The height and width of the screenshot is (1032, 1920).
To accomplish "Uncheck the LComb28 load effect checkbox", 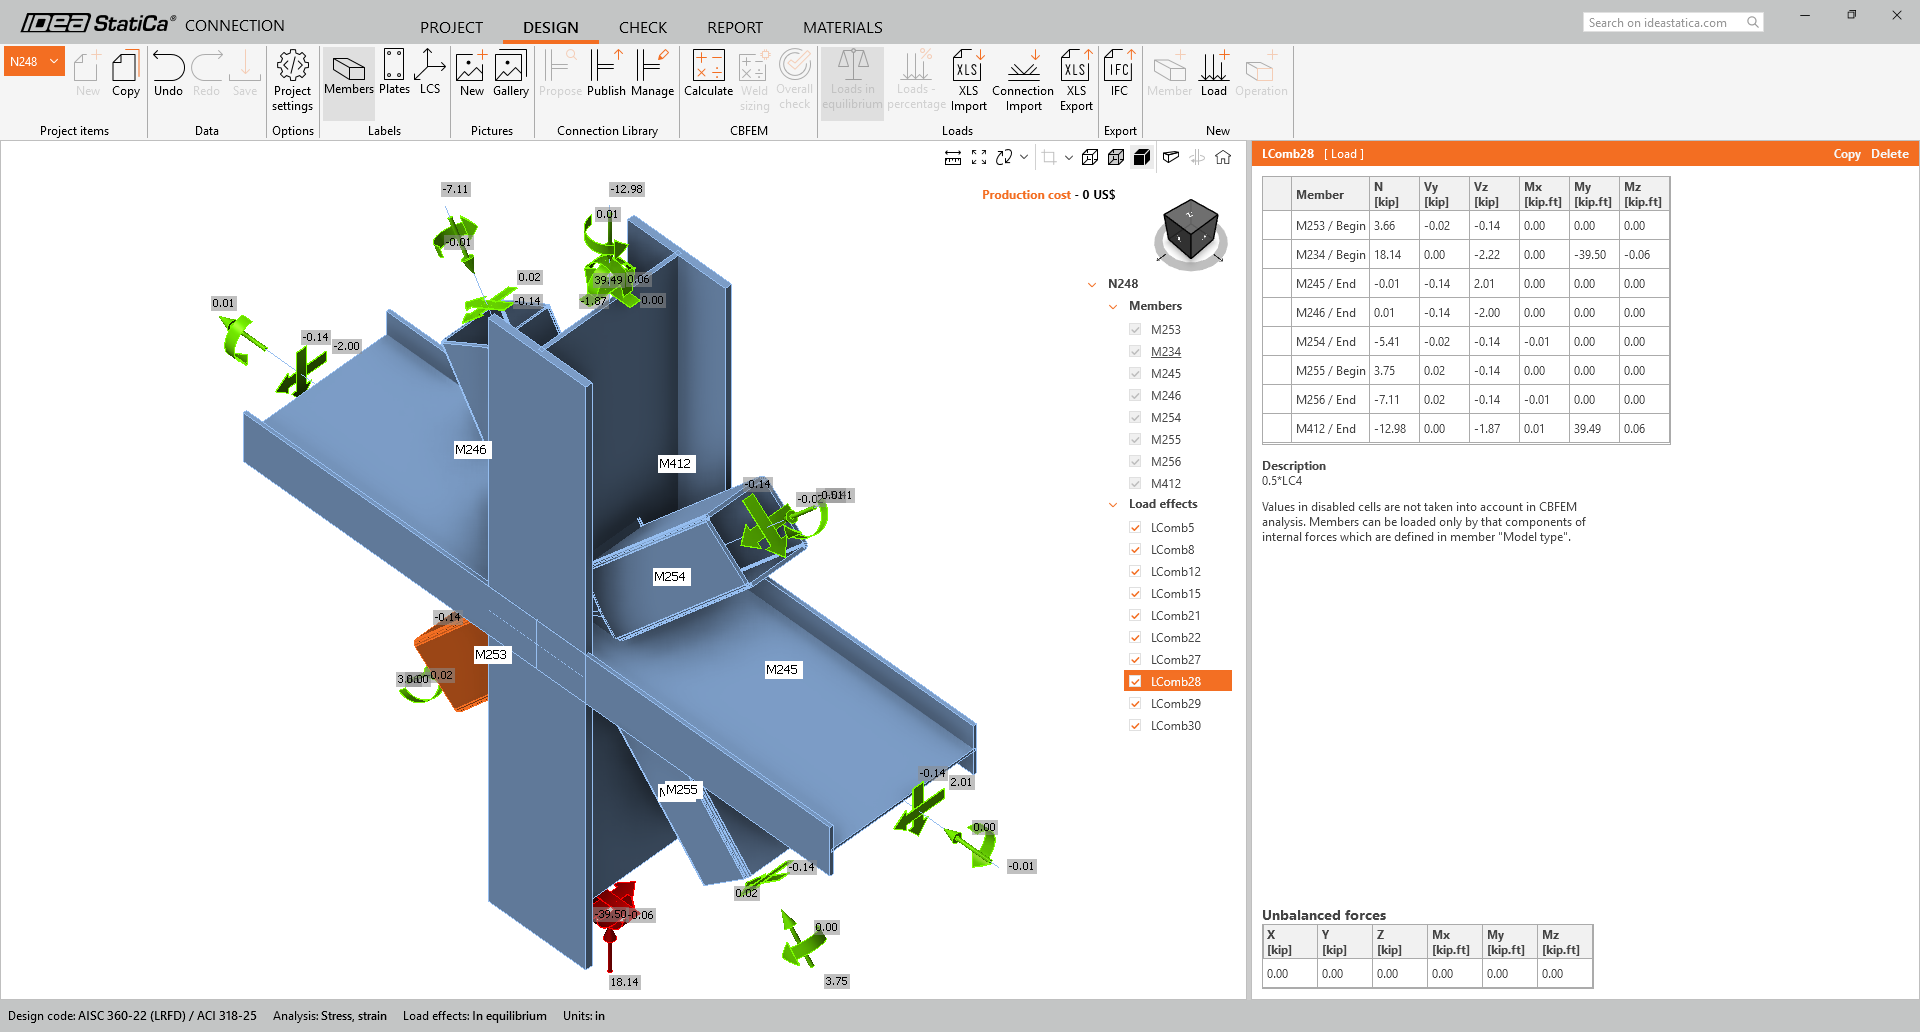I will pyautogui.click(x=1135, y=681).
